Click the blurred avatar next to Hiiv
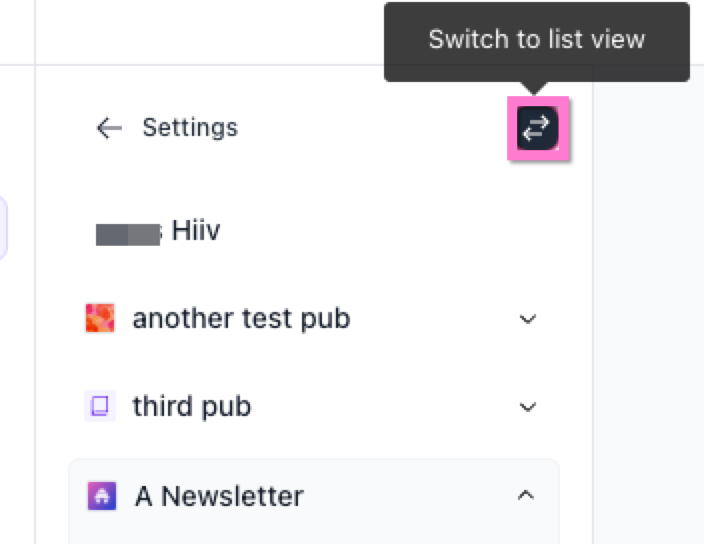The image size is (704, 544). 128,234
